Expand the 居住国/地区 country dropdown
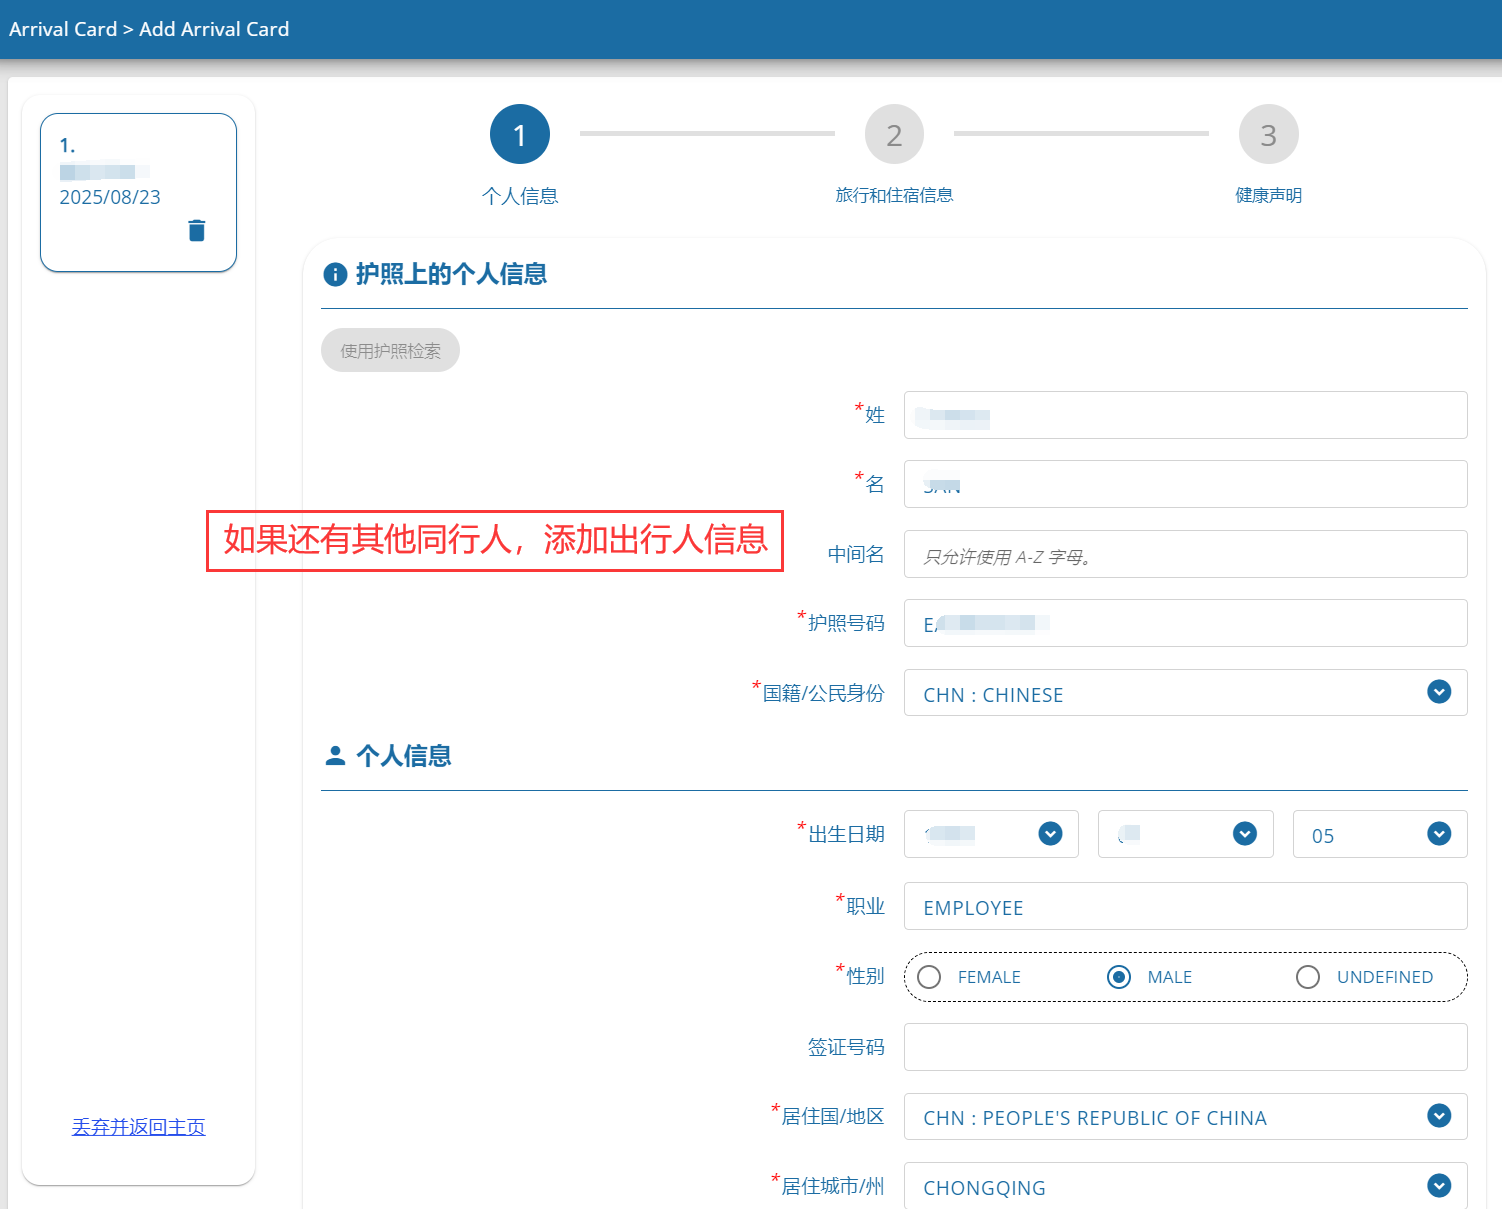 (x=1439, y=1116)
